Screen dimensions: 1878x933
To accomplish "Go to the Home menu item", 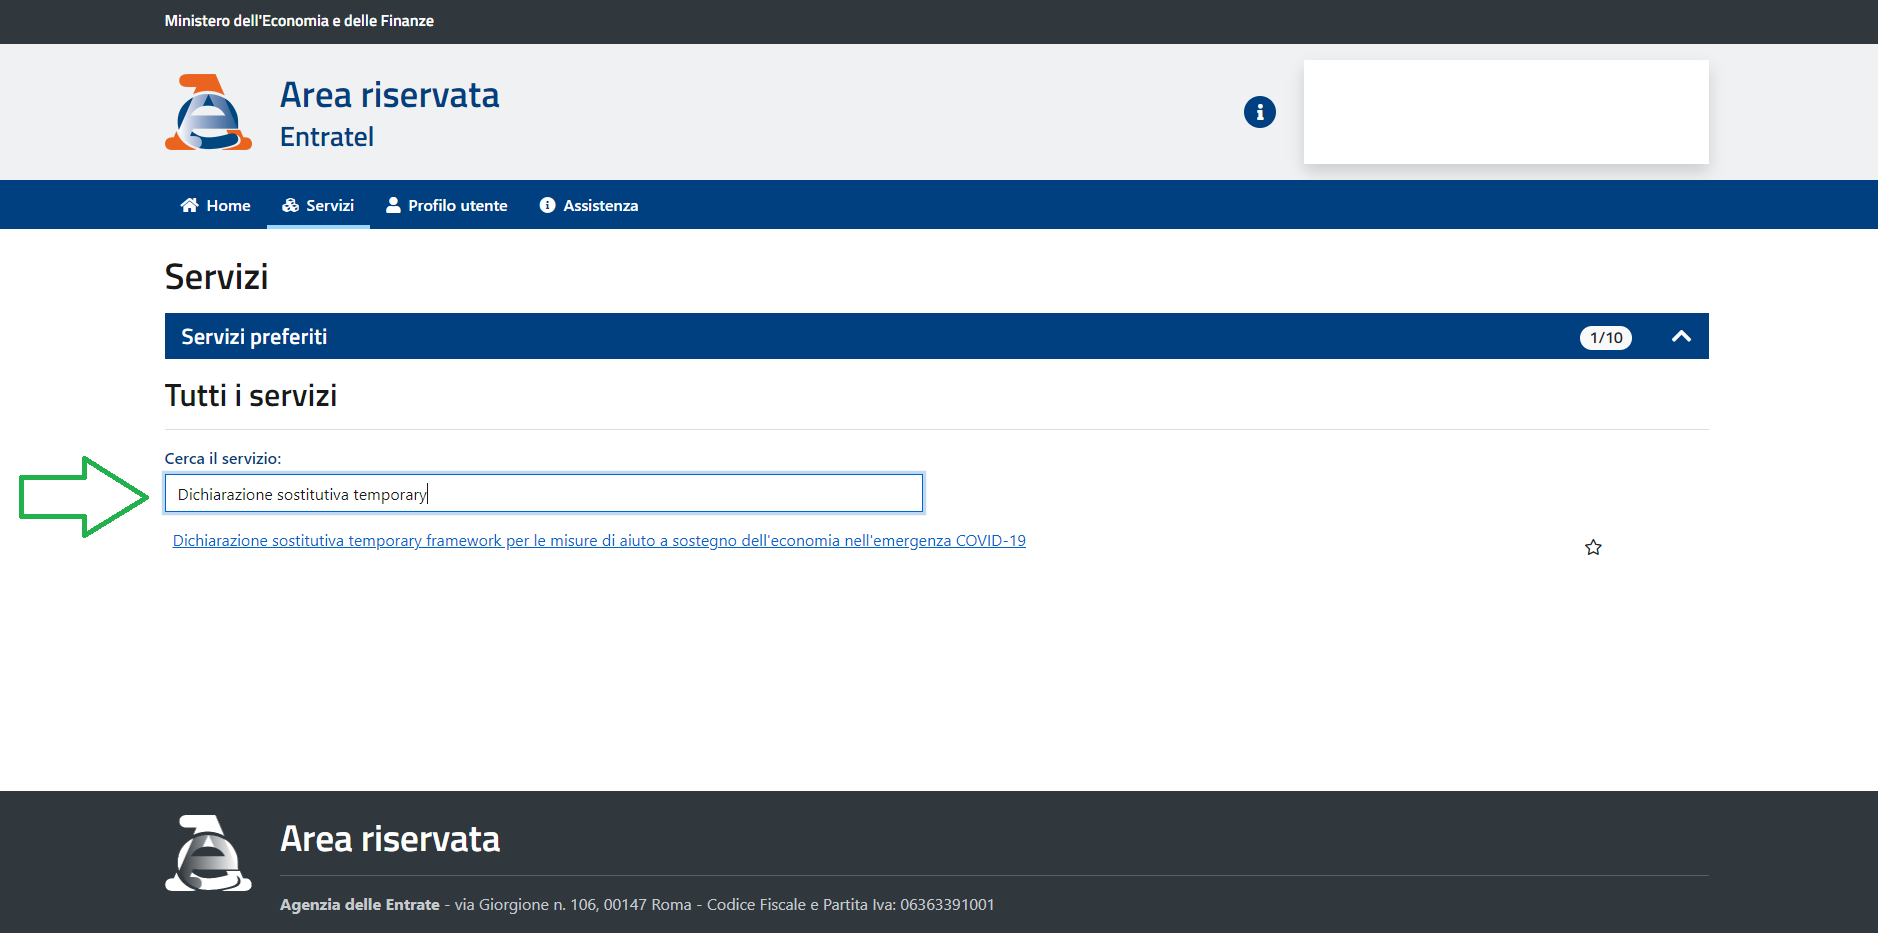I will (x=216, y=205).
